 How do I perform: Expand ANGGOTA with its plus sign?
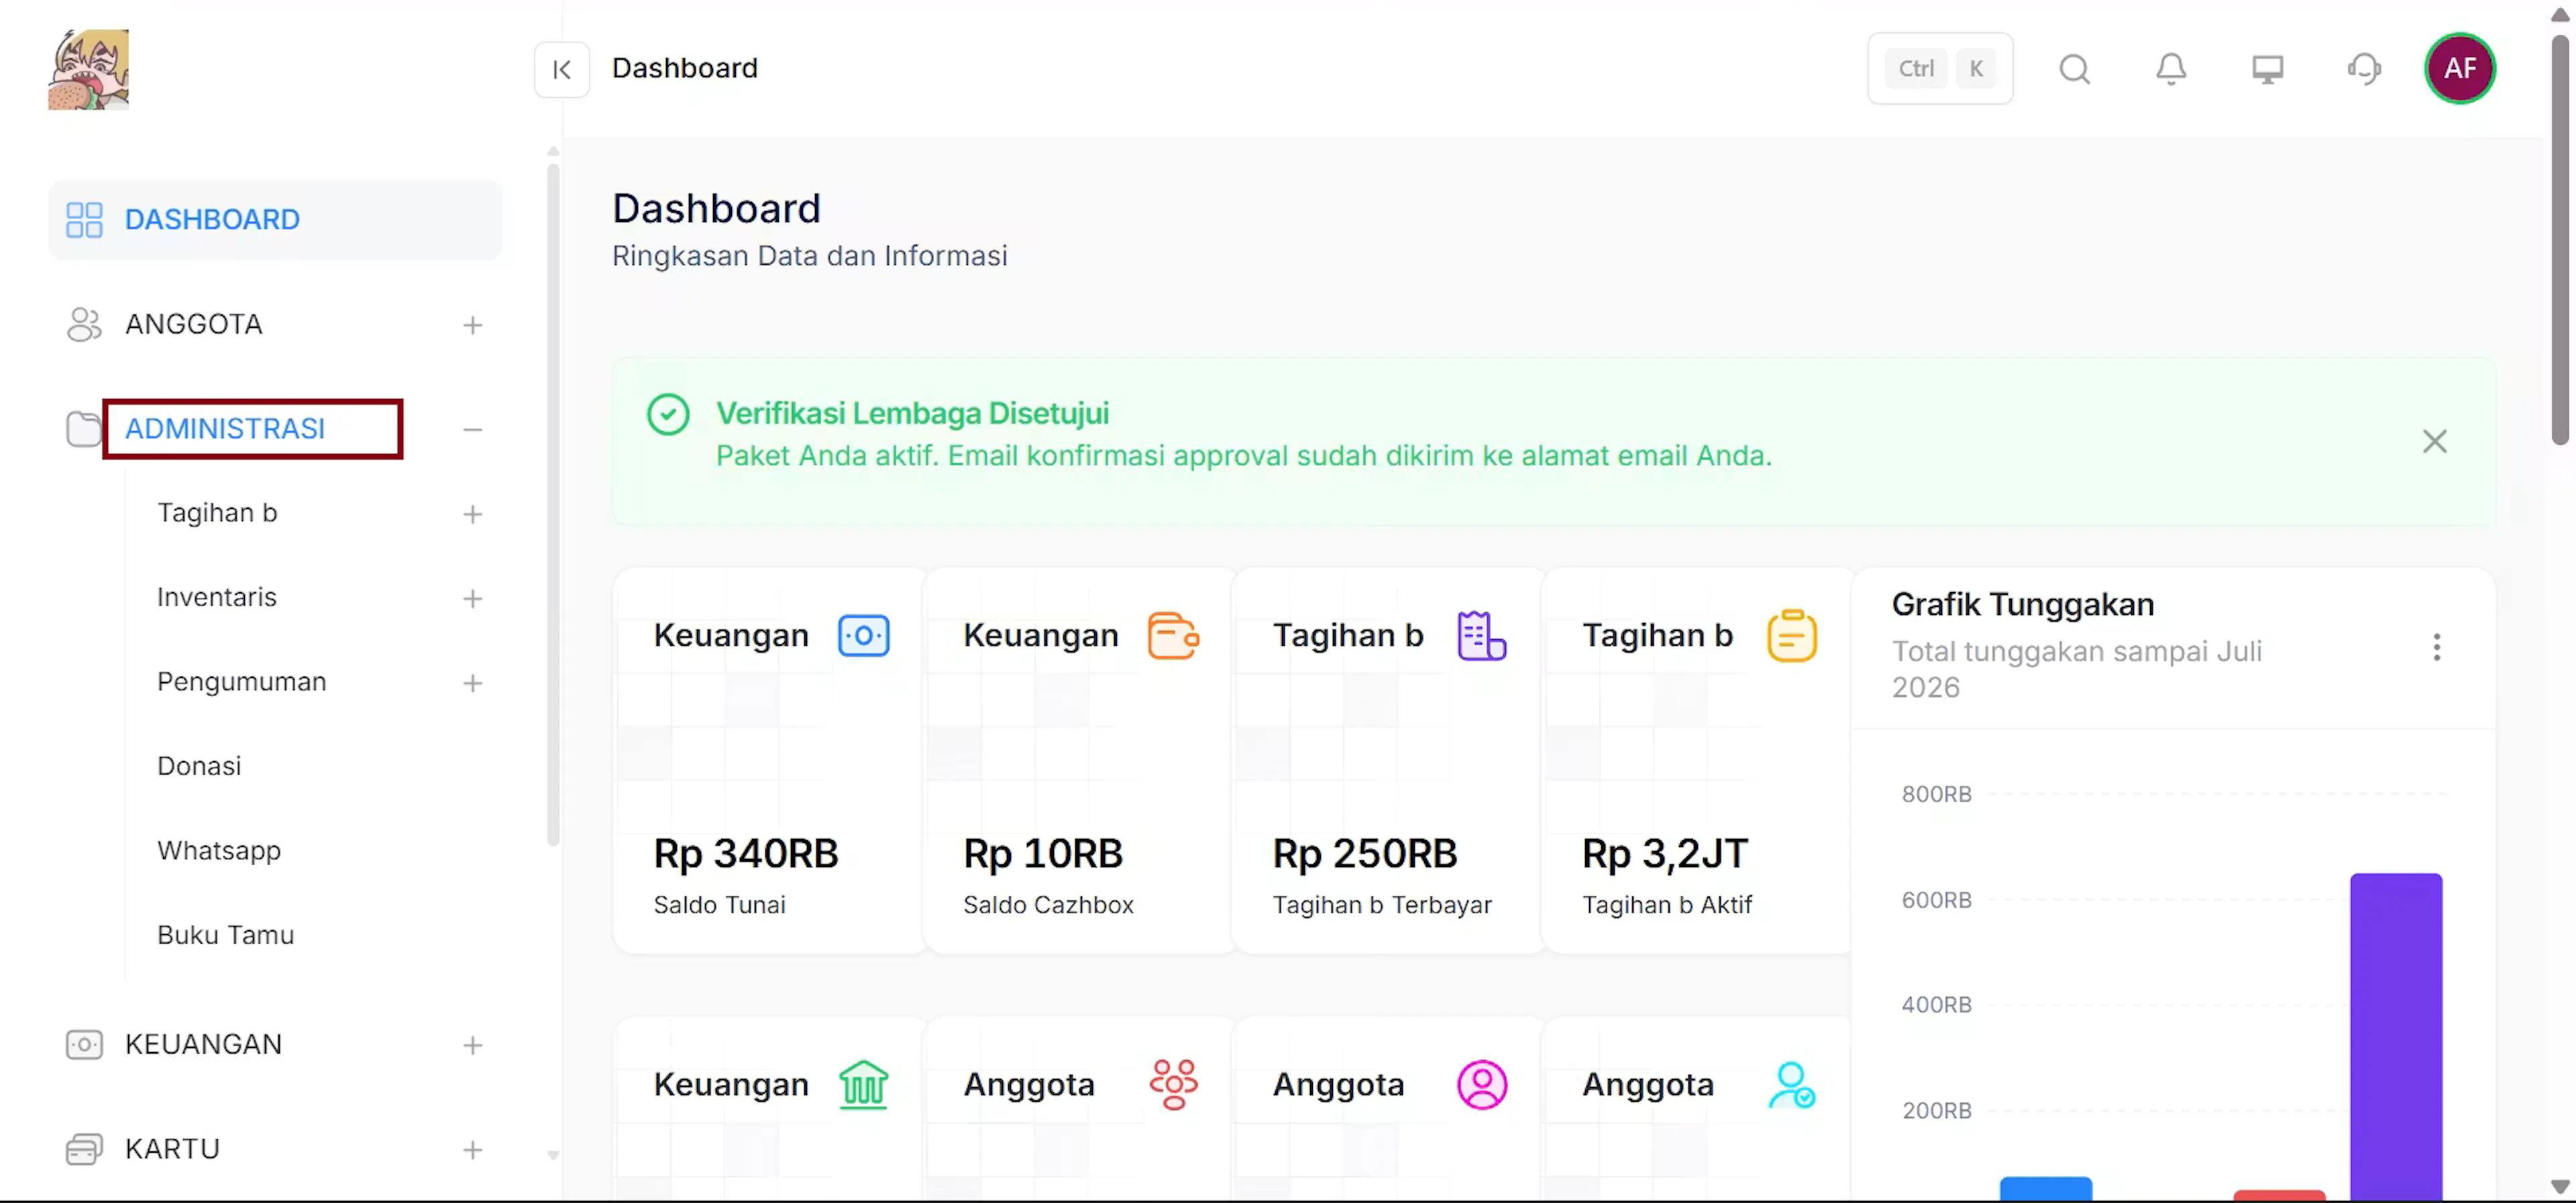pyautogui.click(x=473, y=325)
